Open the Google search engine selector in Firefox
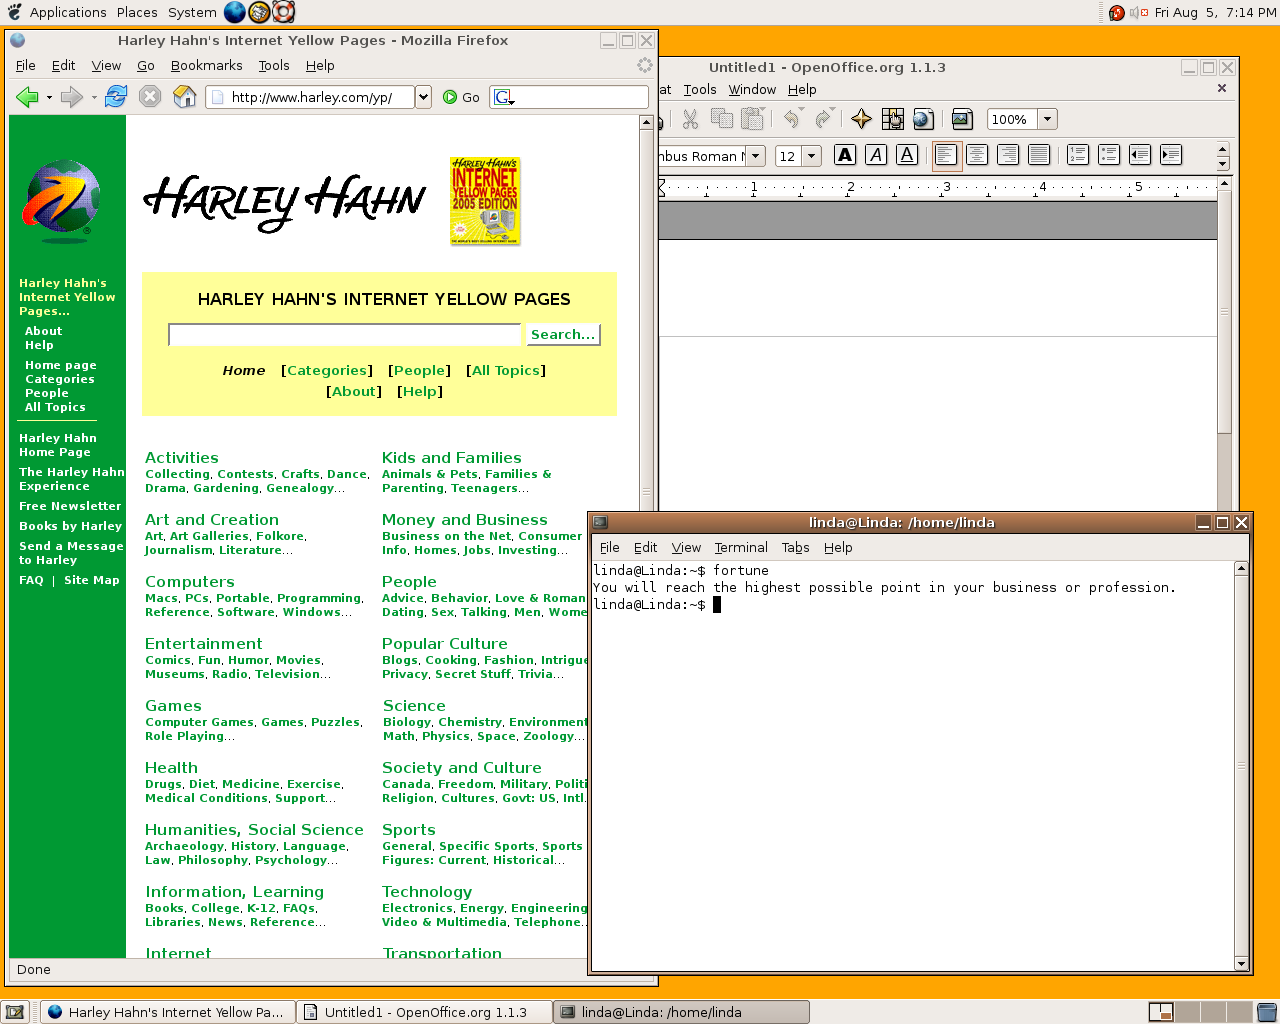1280x1024 pixels. (x=505, y=97)
